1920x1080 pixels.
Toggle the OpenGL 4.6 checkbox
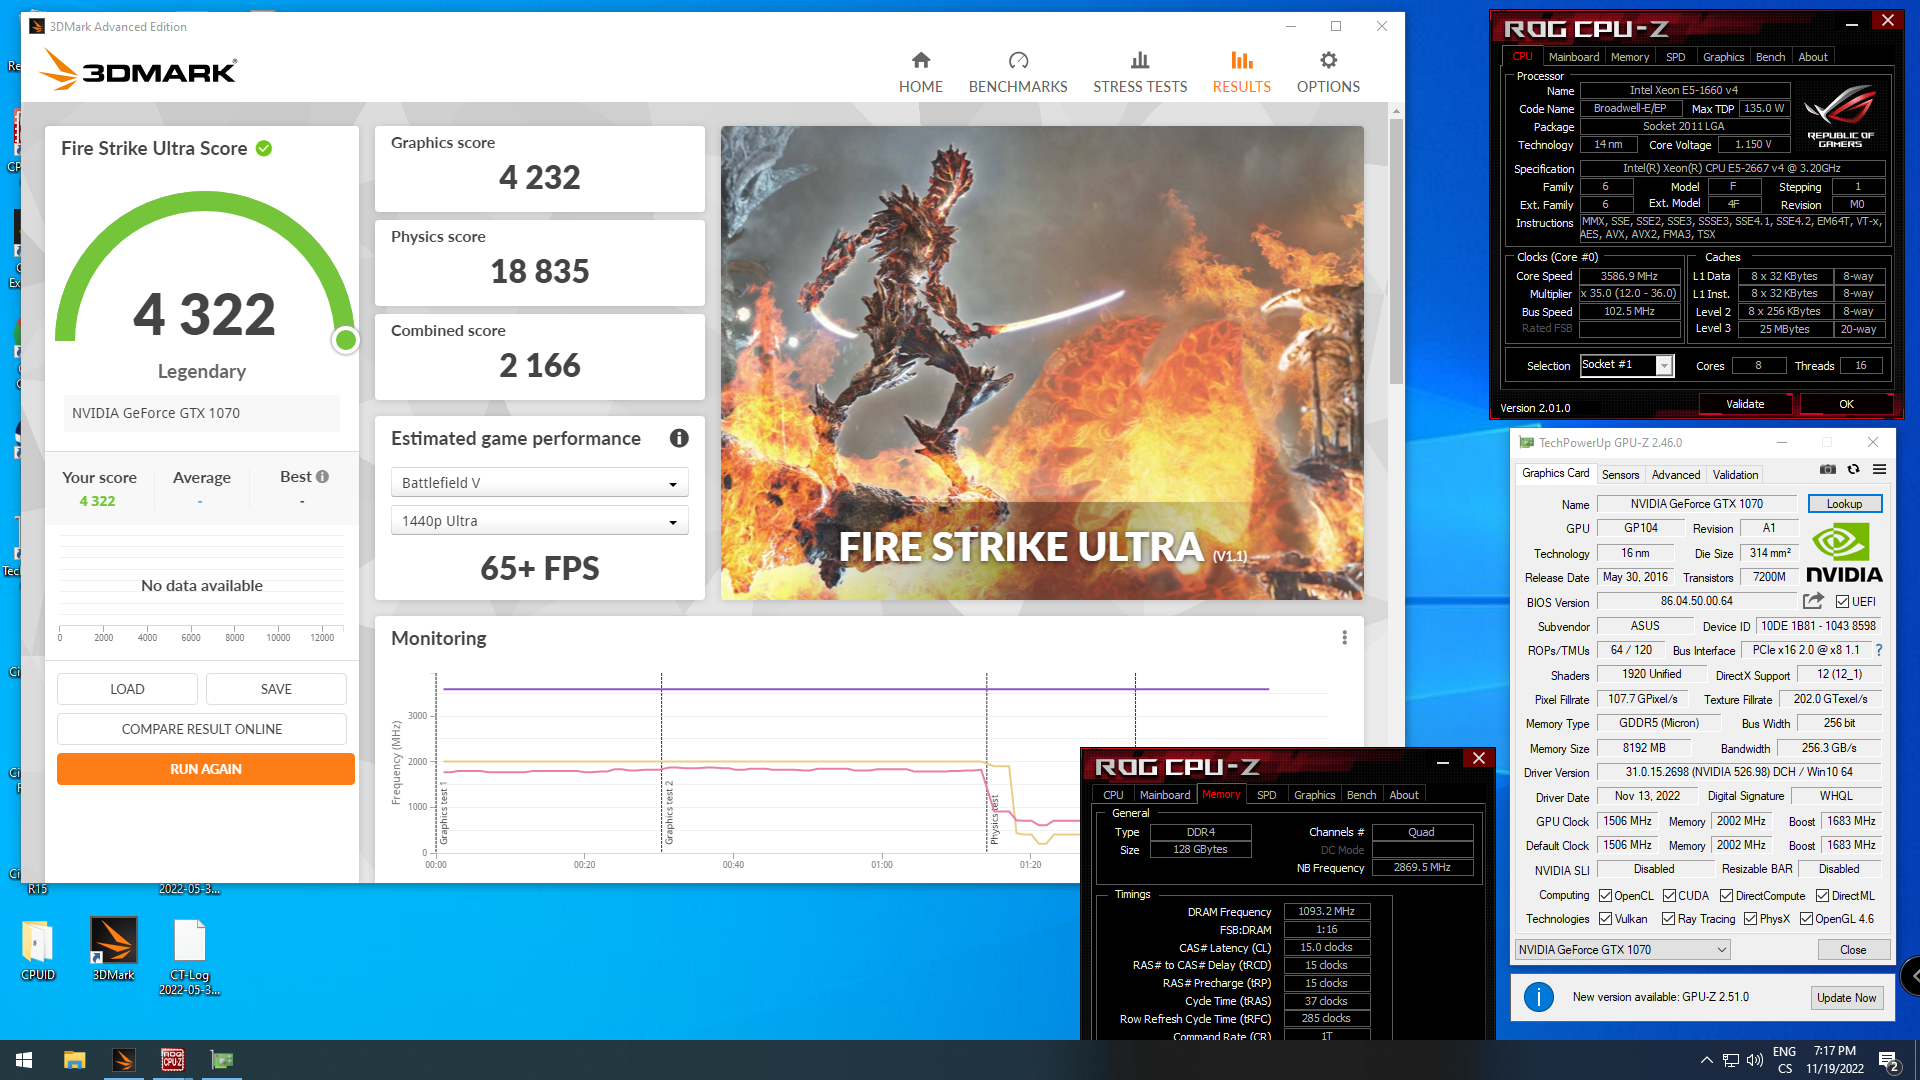tap(1806, 919)
